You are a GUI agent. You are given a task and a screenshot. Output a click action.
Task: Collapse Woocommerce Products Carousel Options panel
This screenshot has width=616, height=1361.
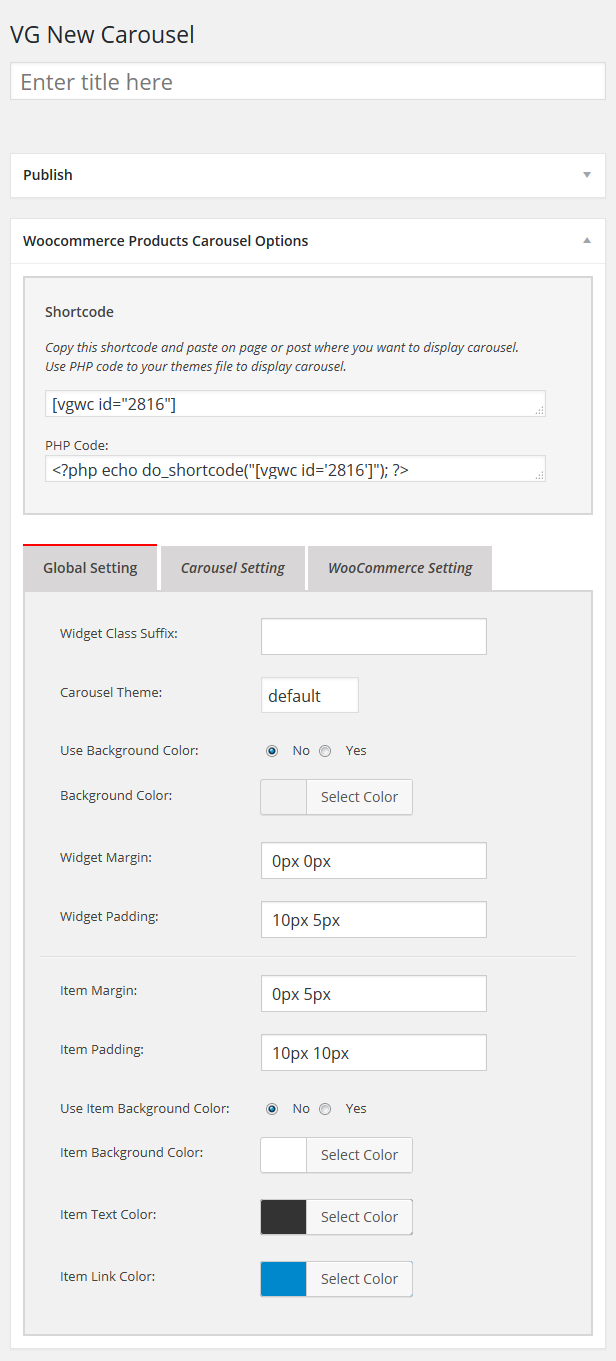click(x=587, y=241)
